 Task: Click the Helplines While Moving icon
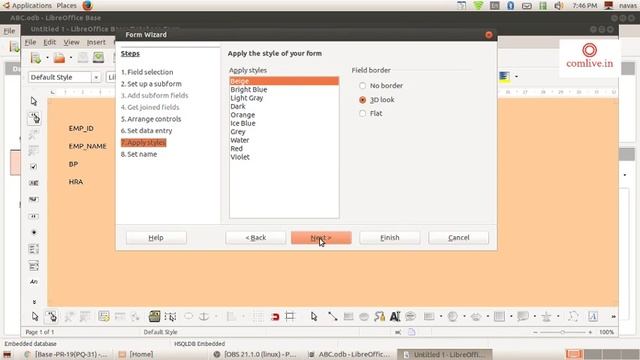(x=290, y=316)
